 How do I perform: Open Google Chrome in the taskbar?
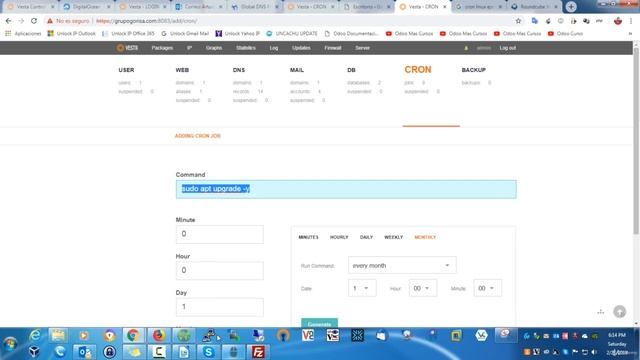point(133,336)
